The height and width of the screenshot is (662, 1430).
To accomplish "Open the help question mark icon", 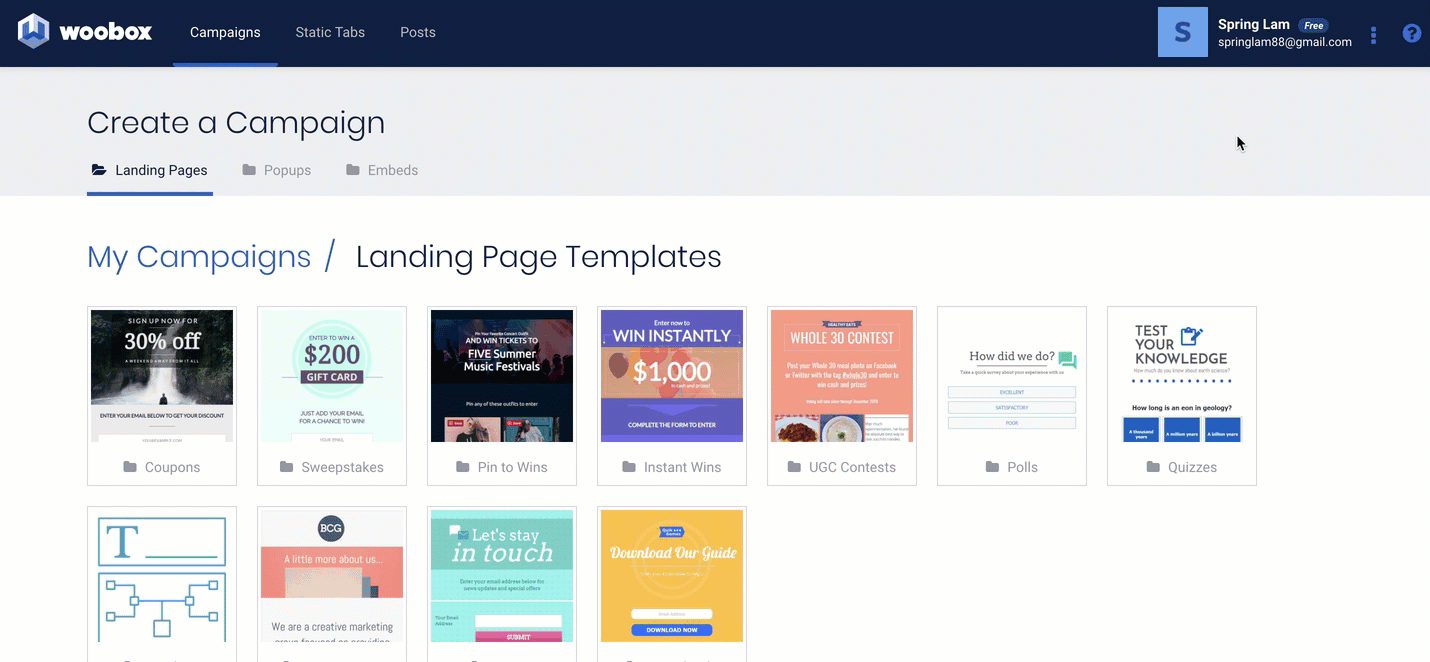I will (1411, 33).
